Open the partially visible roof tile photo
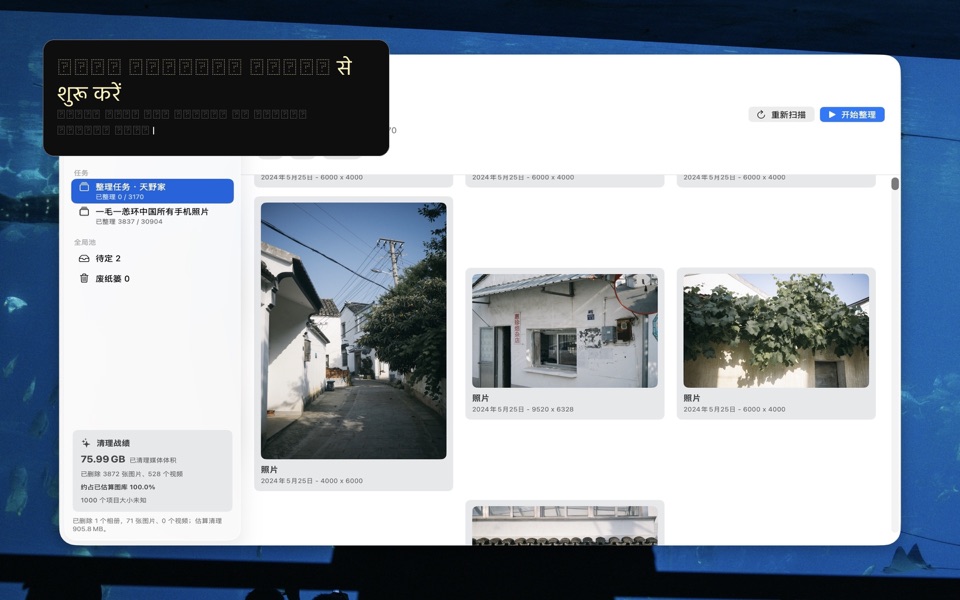 tap(564, 525)
